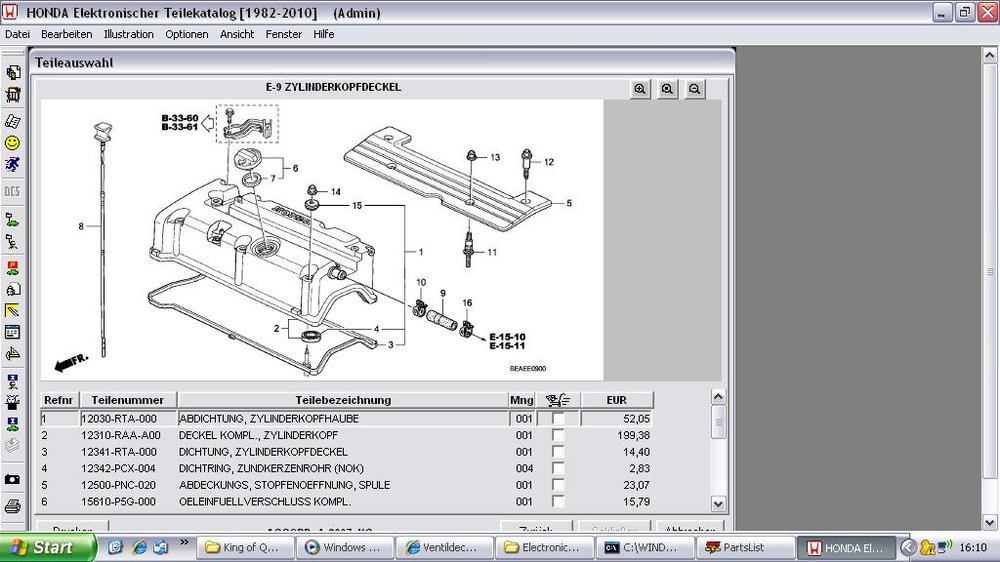This screenshot has height=562, width=1000.
Task: Click the printer icon in the sidebar
Action: tap(12, 507)
